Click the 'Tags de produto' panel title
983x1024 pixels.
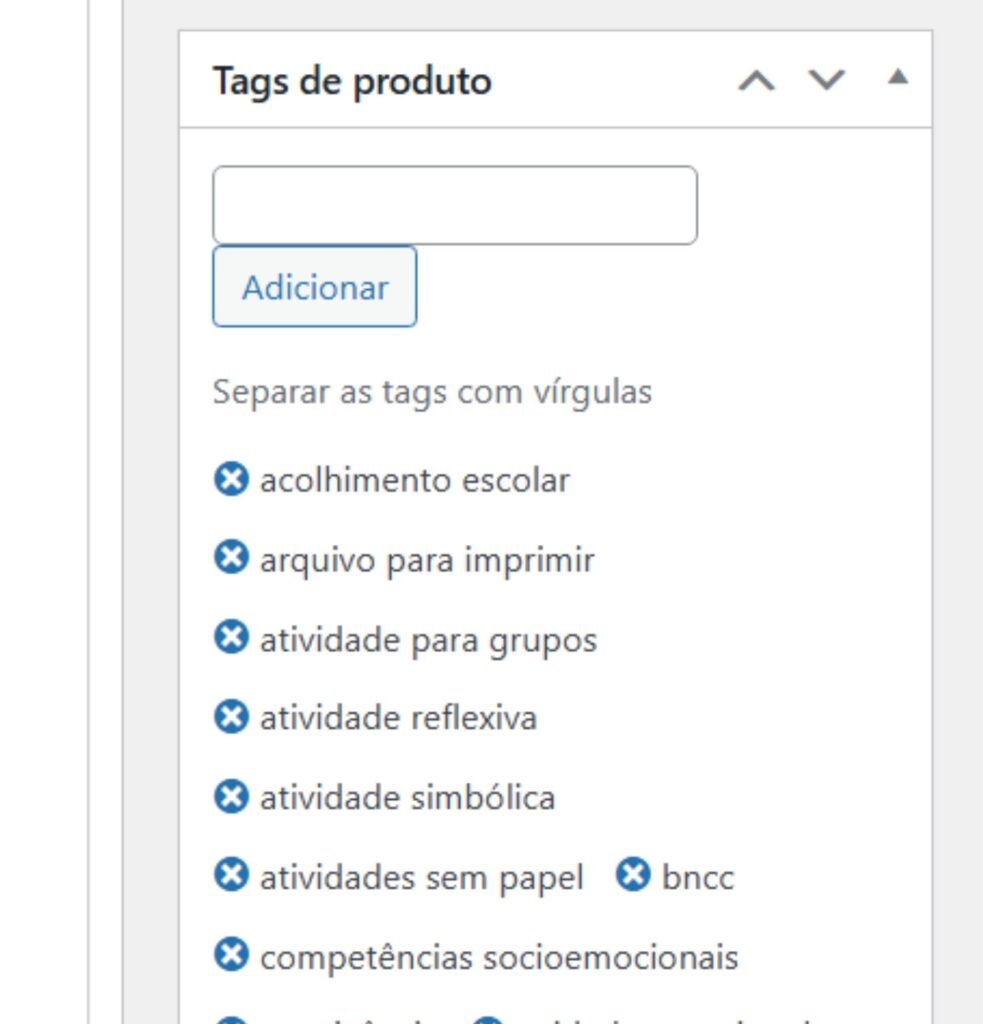pyautogui.click(x=352, y=81)
